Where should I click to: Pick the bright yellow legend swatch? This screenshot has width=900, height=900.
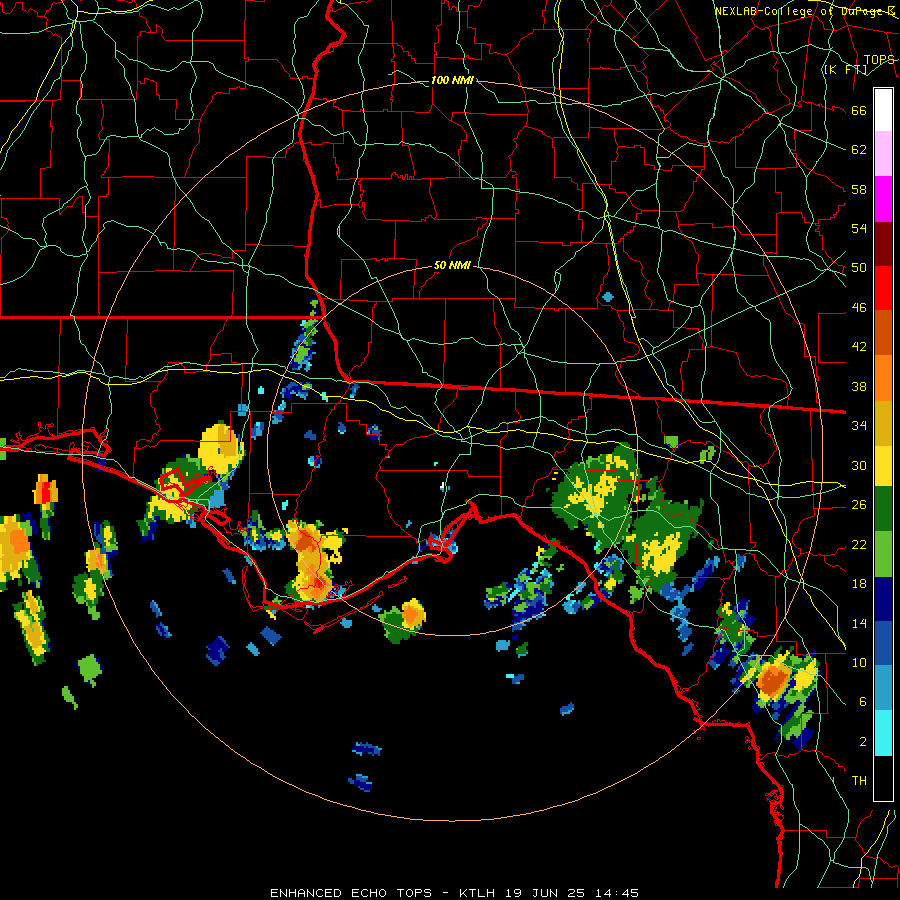click(883, 465)
